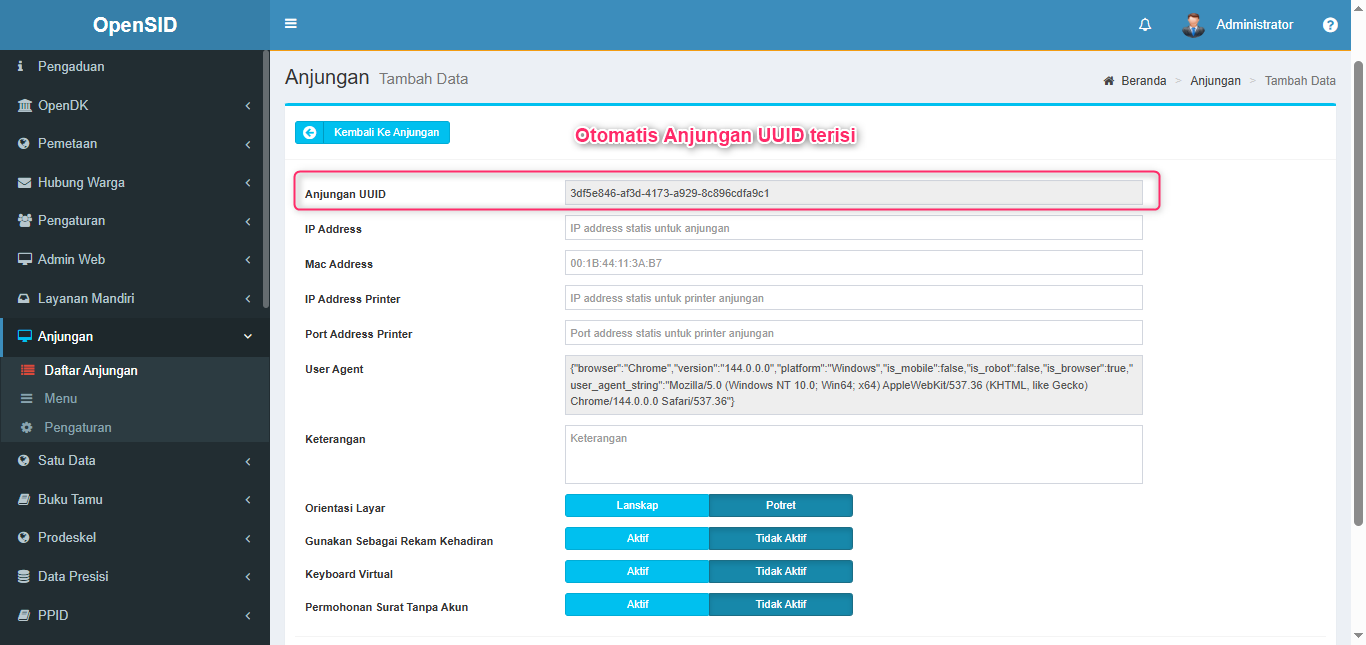Click the Administrator avatar picture
Viewport: 1366px width, 645px height.
[1193, 25]
